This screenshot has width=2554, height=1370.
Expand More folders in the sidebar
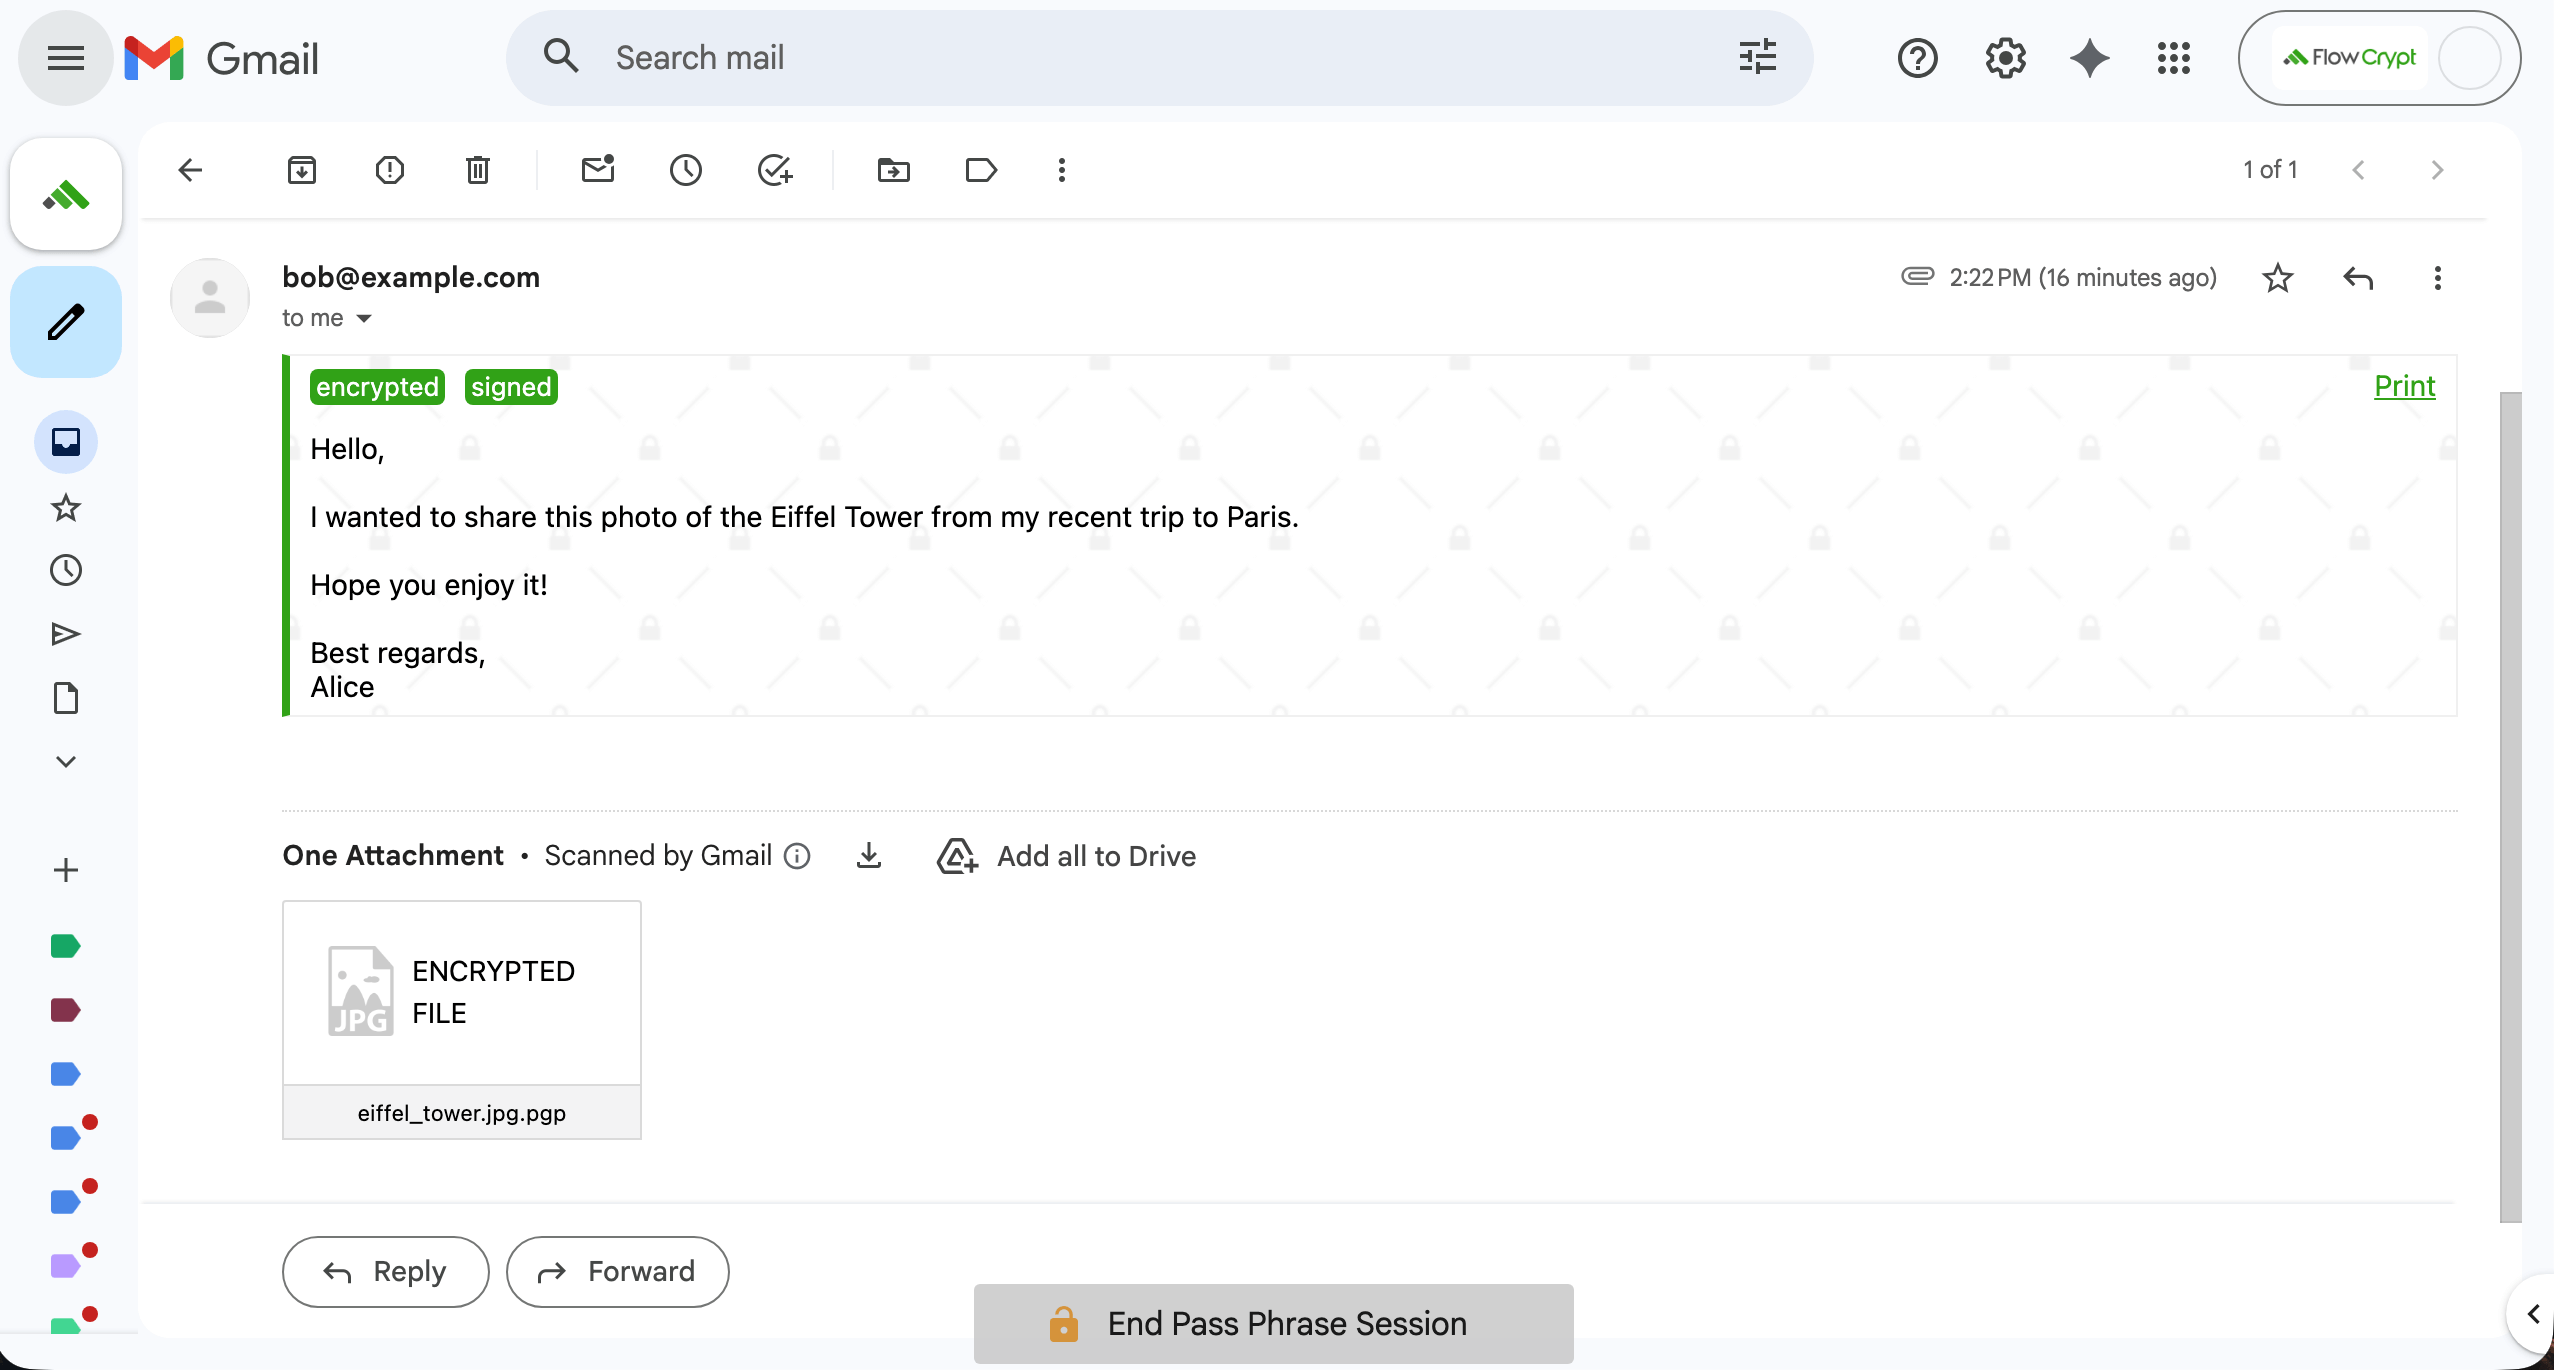coord(65,761)
